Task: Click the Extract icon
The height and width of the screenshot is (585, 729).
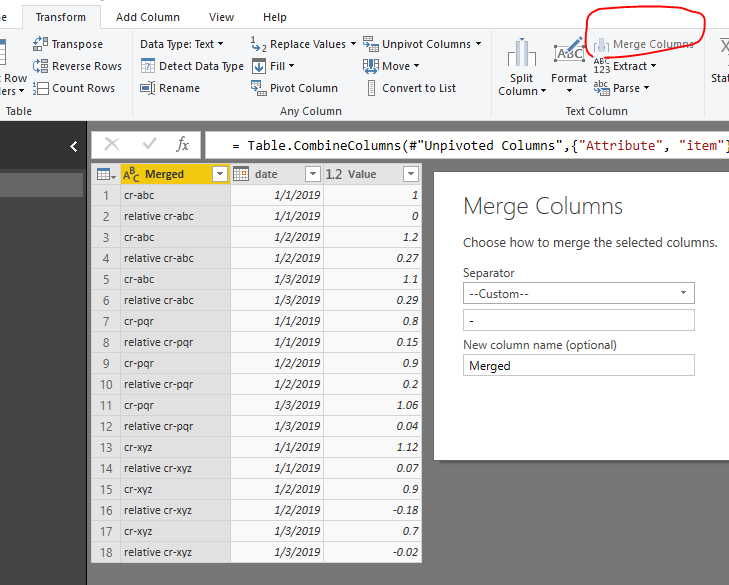Action: tap(602, 66)
